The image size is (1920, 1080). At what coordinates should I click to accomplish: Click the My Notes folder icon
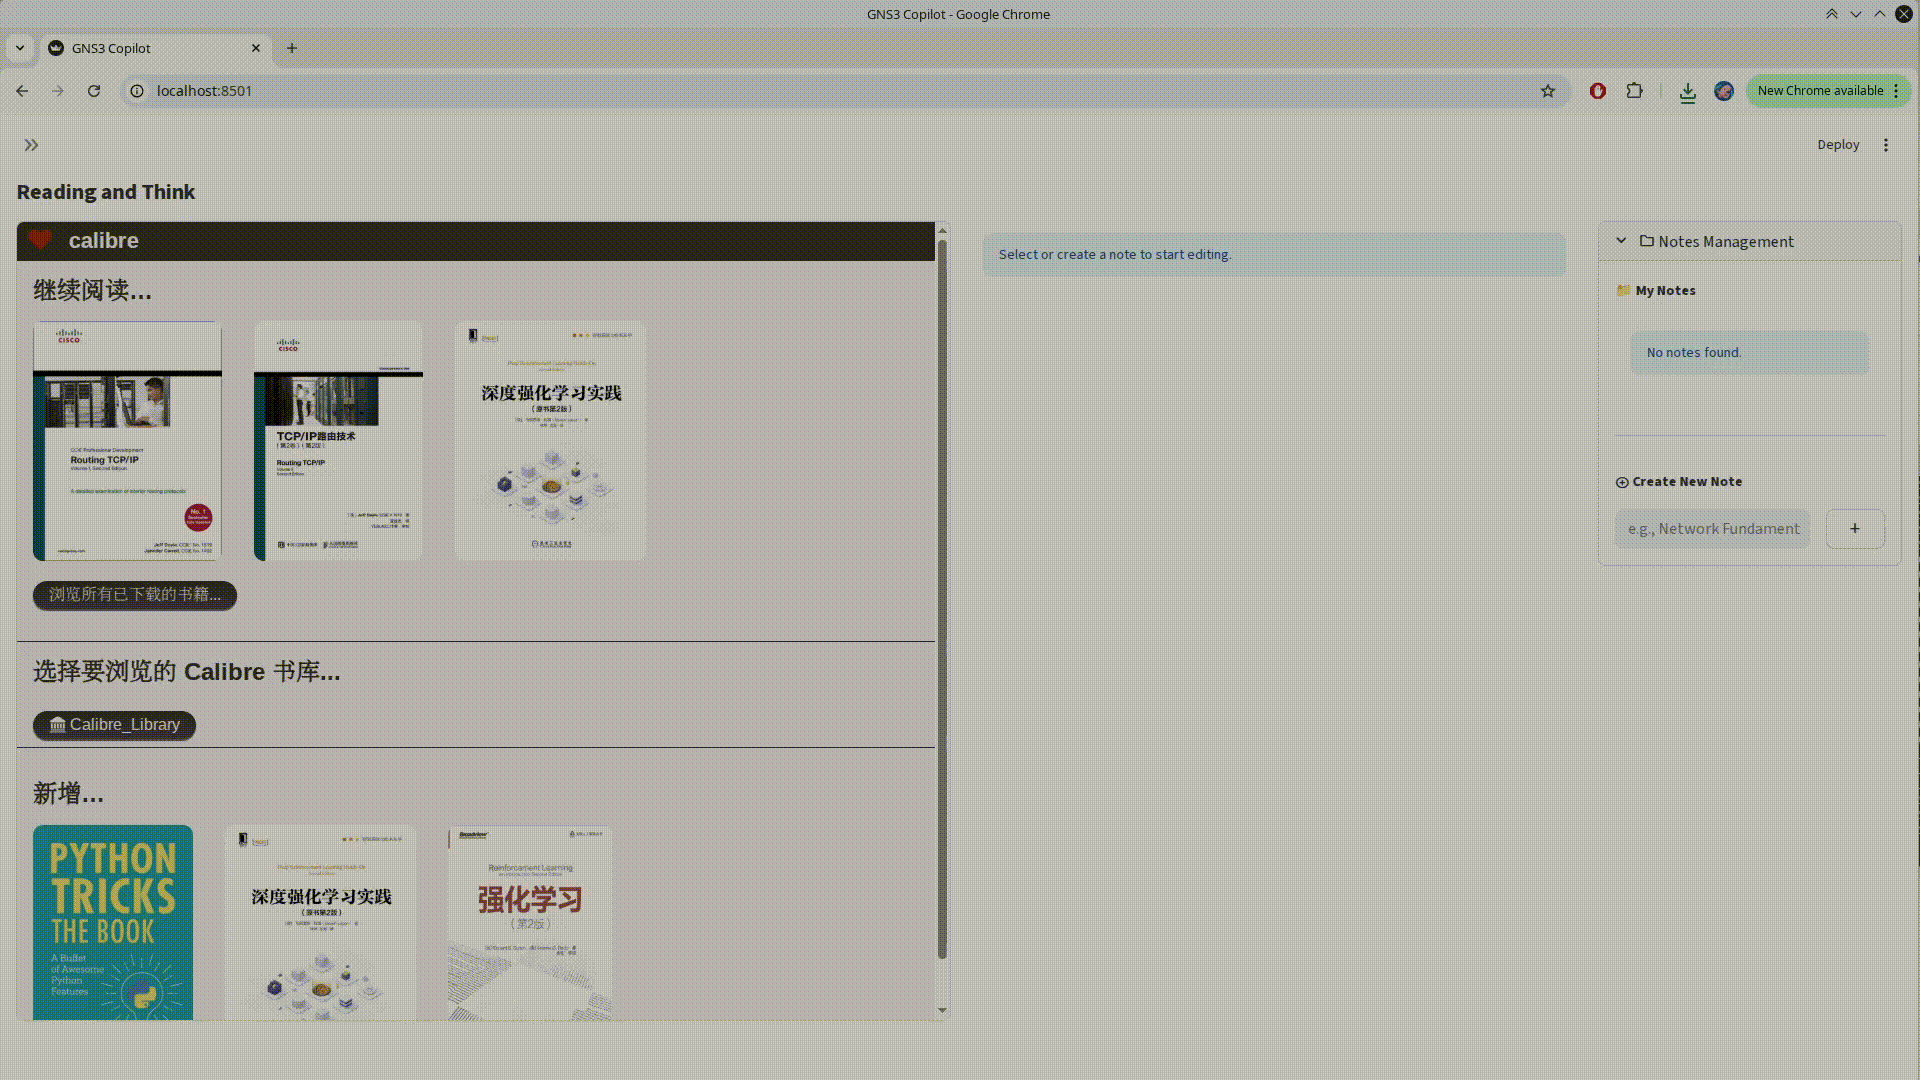[x=1625, y=290]
